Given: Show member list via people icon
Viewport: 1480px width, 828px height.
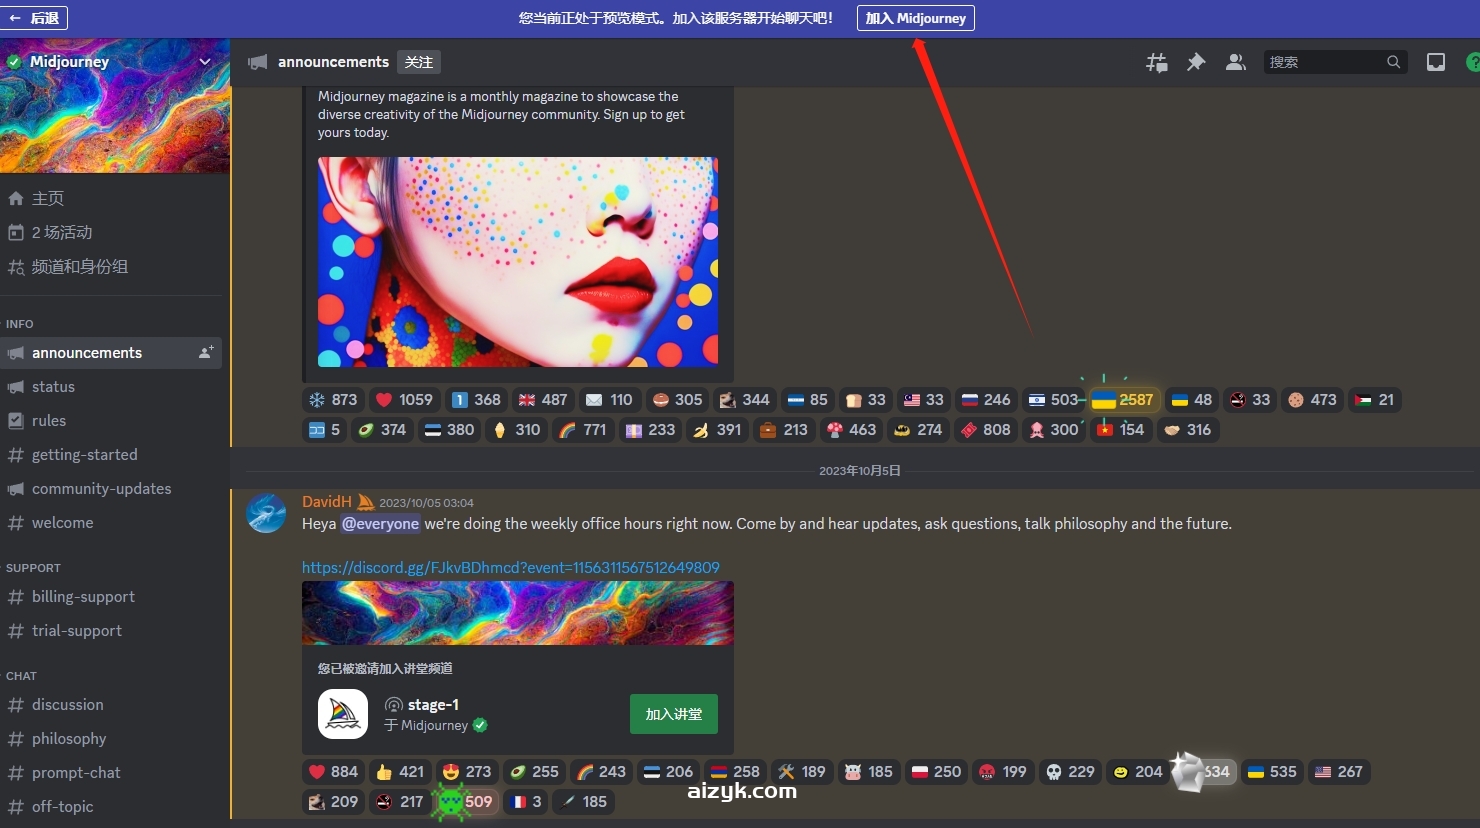Looking at the screenshot, I should click(1236, 62).
